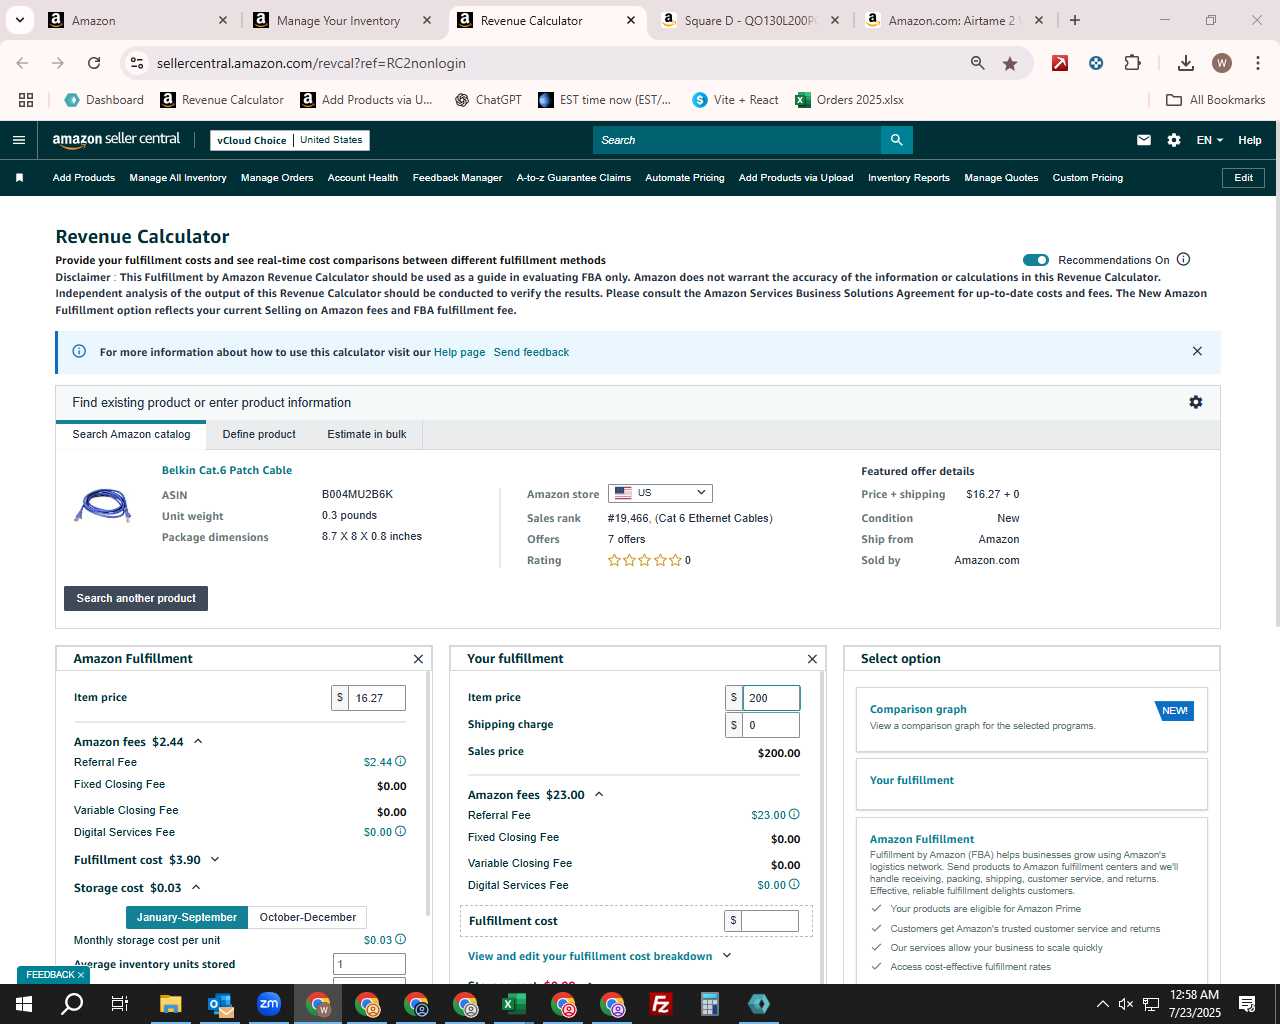Click Your fulfillment Referral Fee info icon
1280x1024 pixels.
tap(795, 814)
